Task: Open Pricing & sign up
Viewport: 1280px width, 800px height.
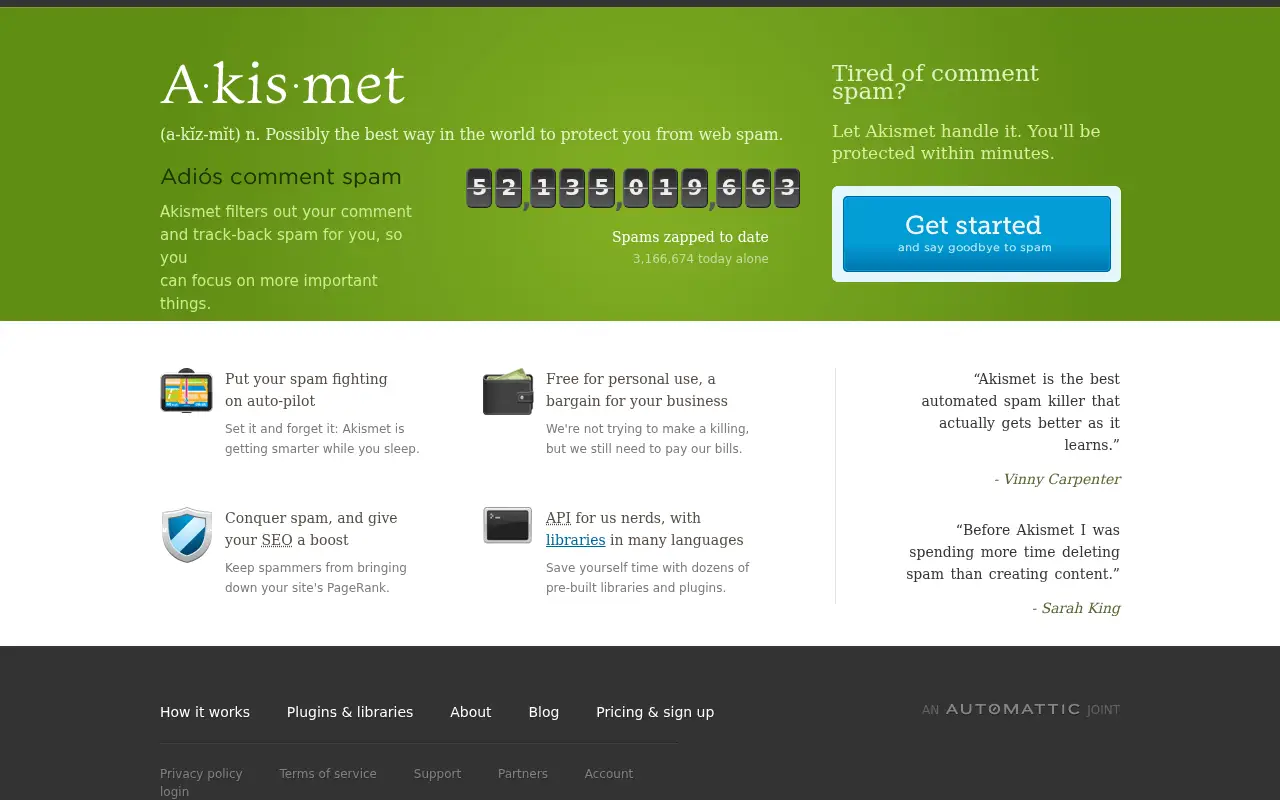Action: point(655,712)
